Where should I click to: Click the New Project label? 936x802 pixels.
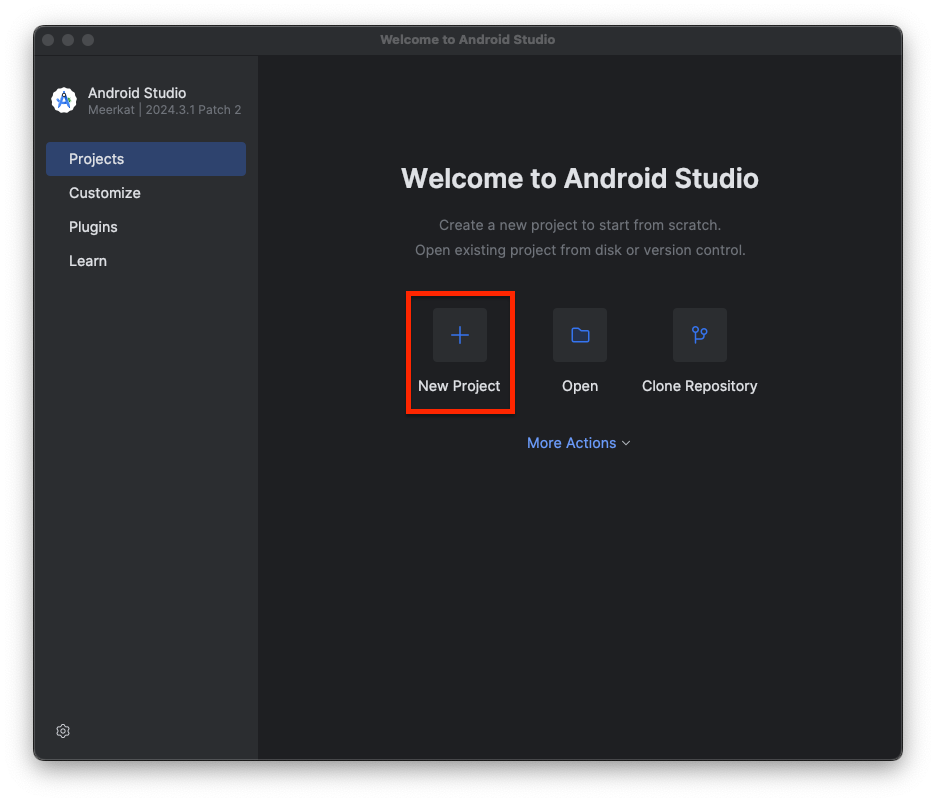(x=460, y=386)
